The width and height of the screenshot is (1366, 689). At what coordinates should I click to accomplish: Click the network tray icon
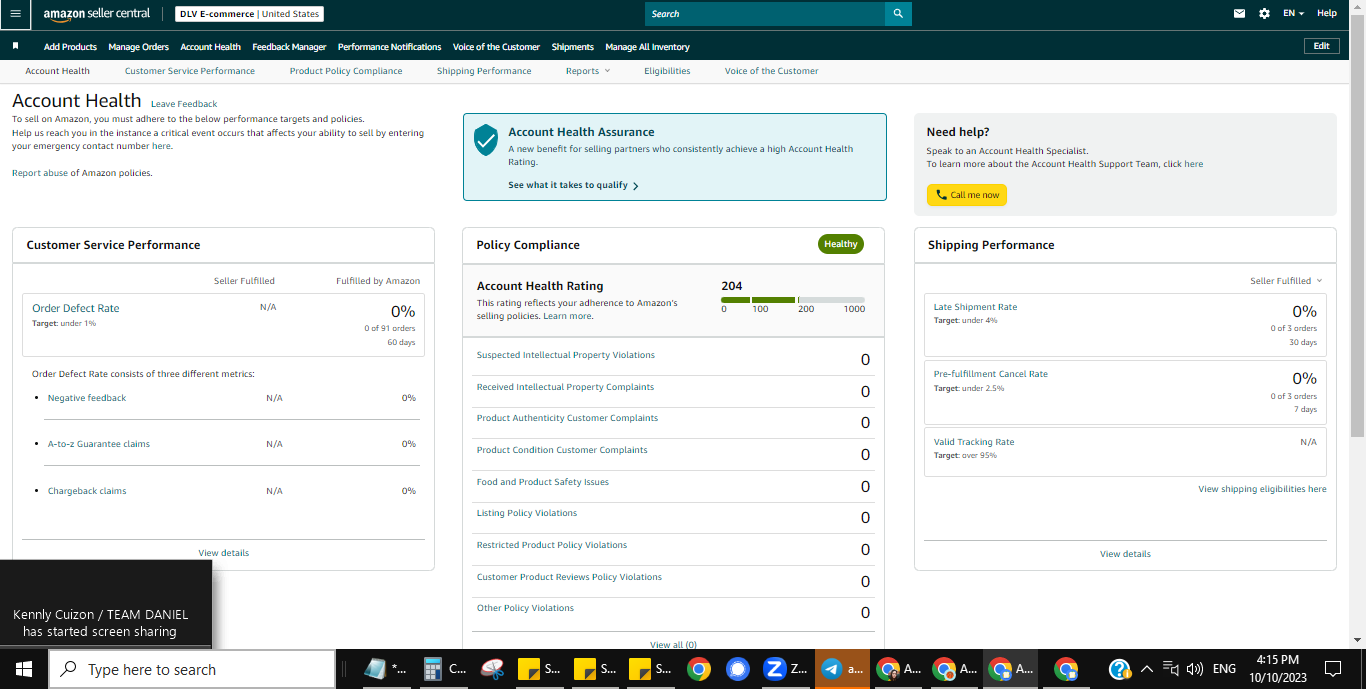1170,669
